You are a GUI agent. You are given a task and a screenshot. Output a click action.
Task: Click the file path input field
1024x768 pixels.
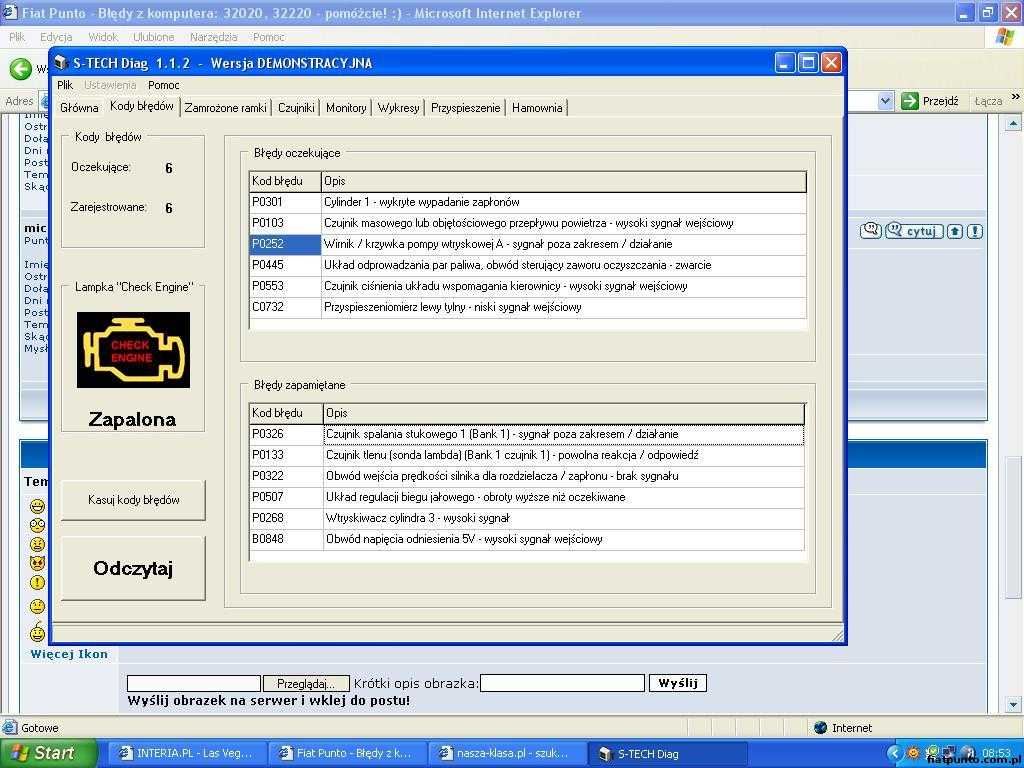(x=194, y=684)
